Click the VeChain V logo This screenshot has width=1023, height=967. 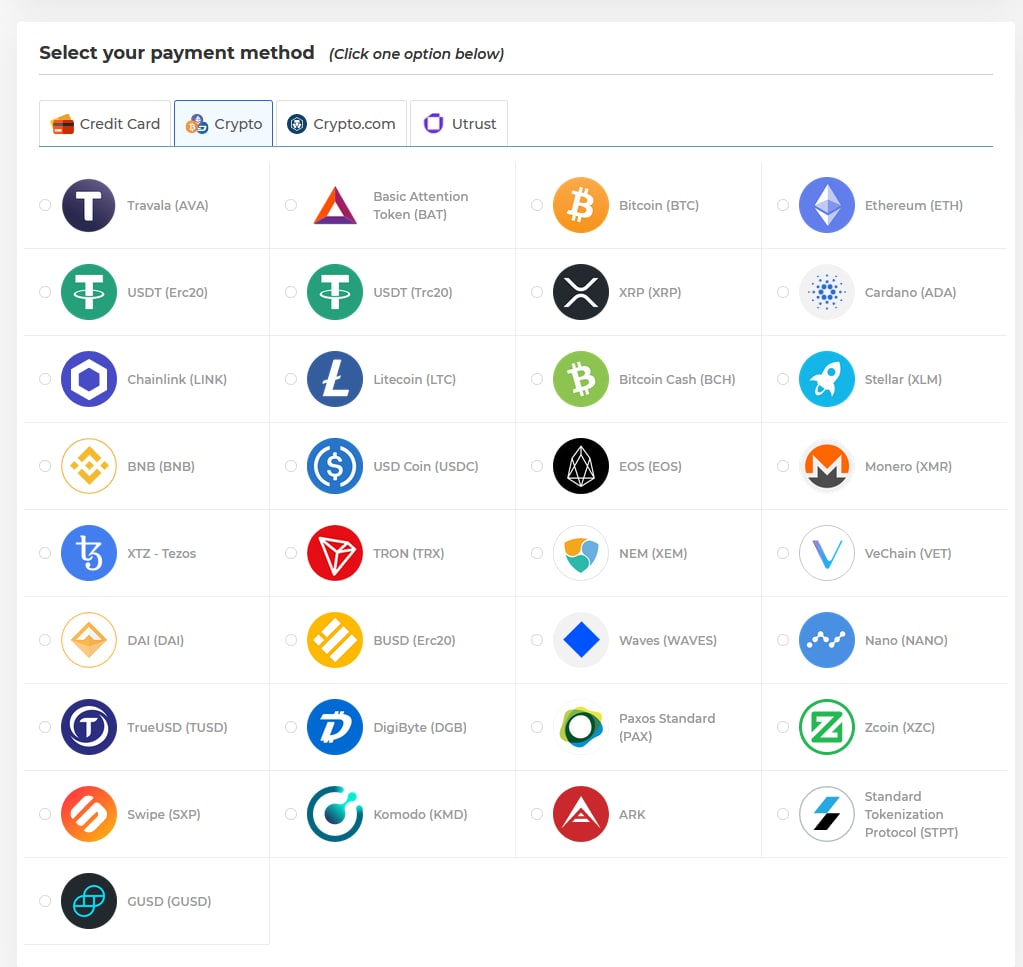coord(827,553)
